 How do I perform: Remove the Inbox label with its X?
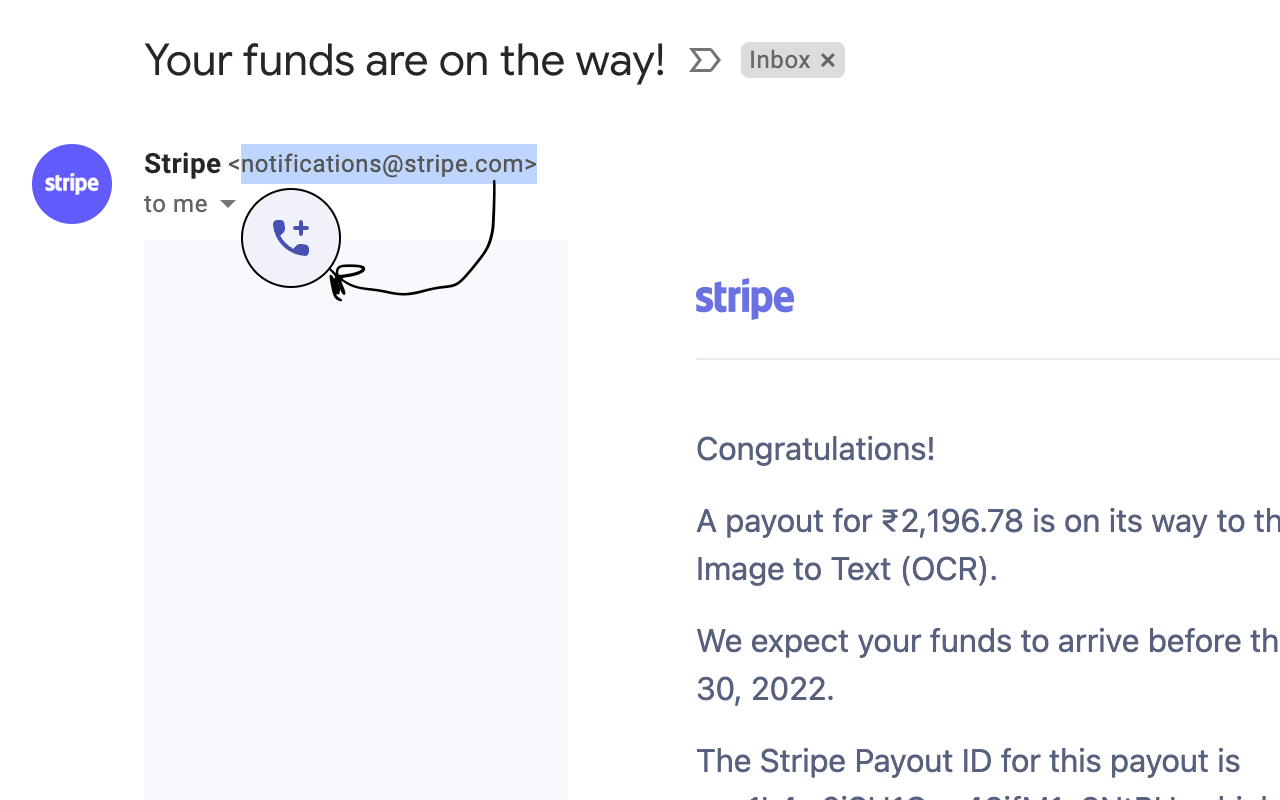(828, 61)
